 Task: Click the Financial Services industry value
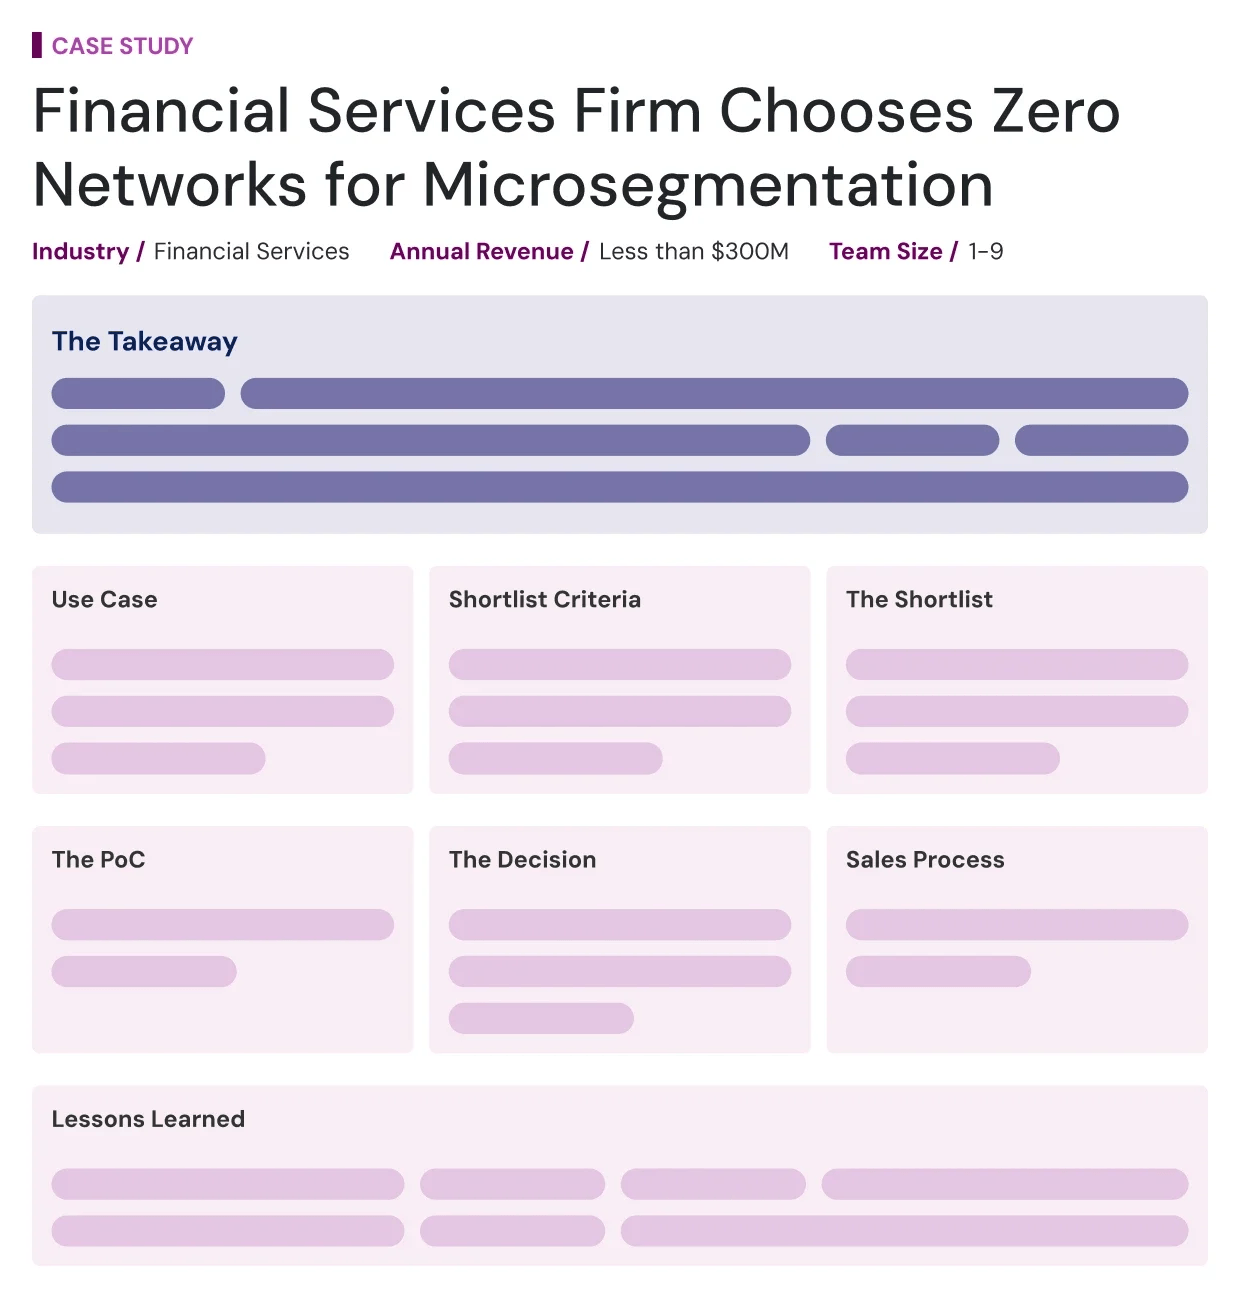tap(251, 251)
